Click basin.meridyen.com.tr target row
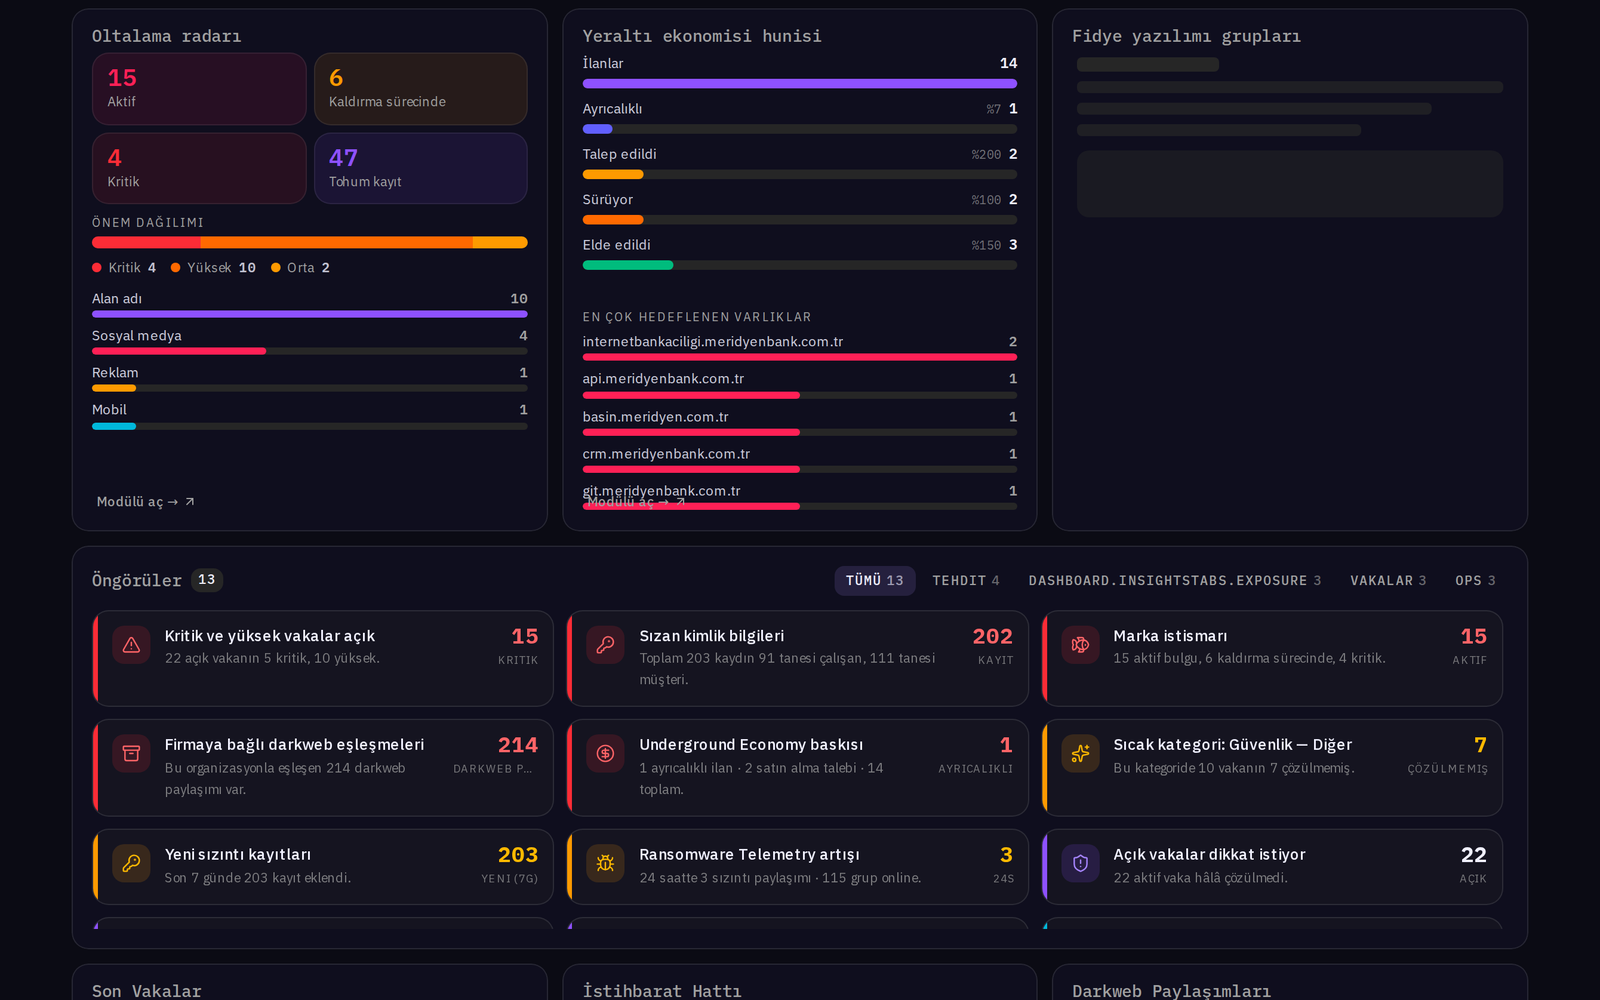The width and height of the screenshot is (1600, 1000). click(x=800, y=422)
